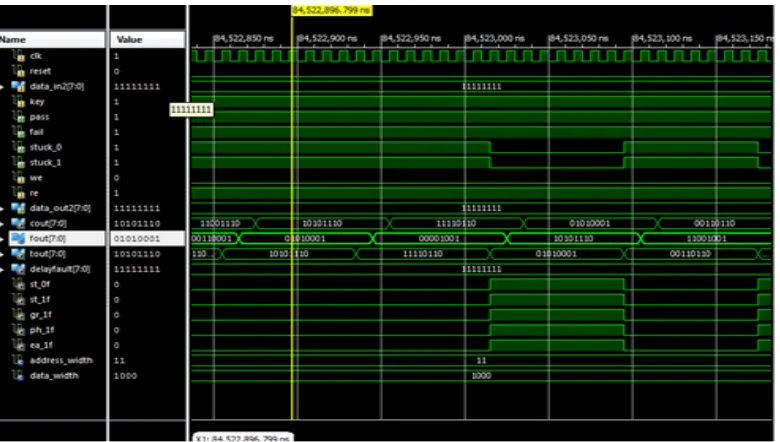Click the Name column header
Image resolution: width=780 pixels, height=442 pixels.
click(52, 40)
